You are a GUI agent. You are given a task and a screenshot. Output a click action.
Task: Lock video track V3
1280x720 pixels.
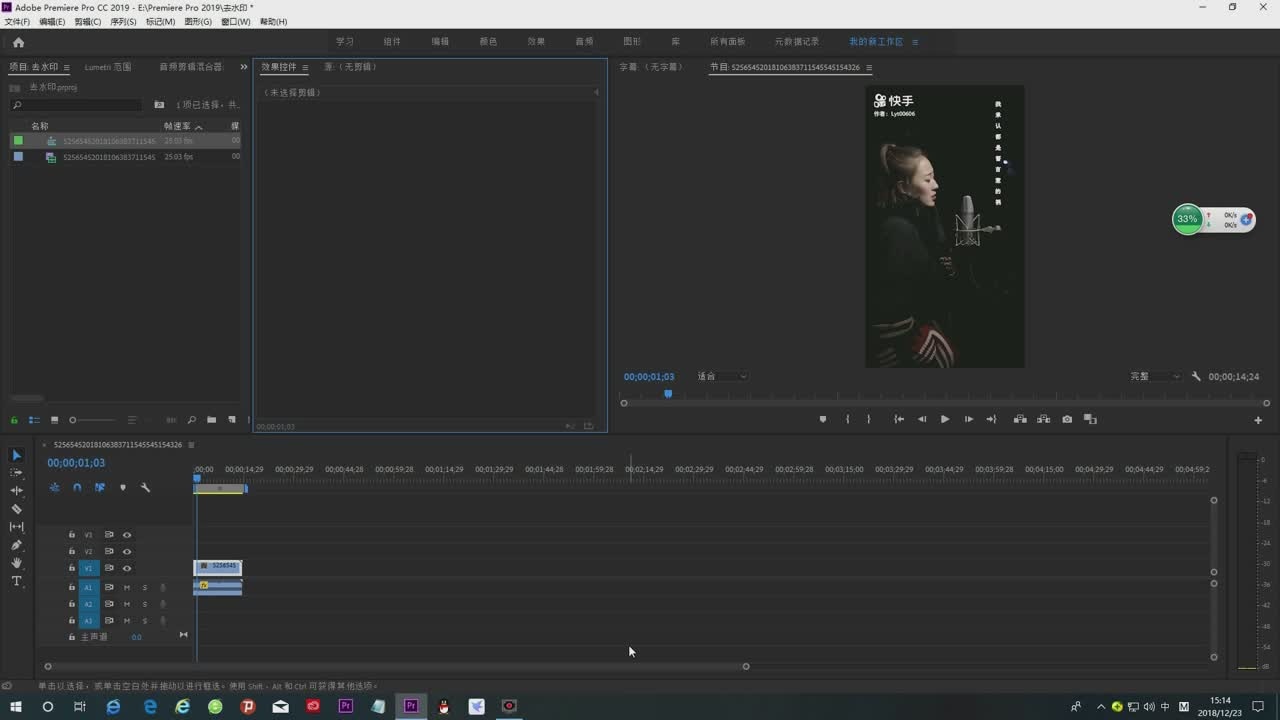click(71, 535)
